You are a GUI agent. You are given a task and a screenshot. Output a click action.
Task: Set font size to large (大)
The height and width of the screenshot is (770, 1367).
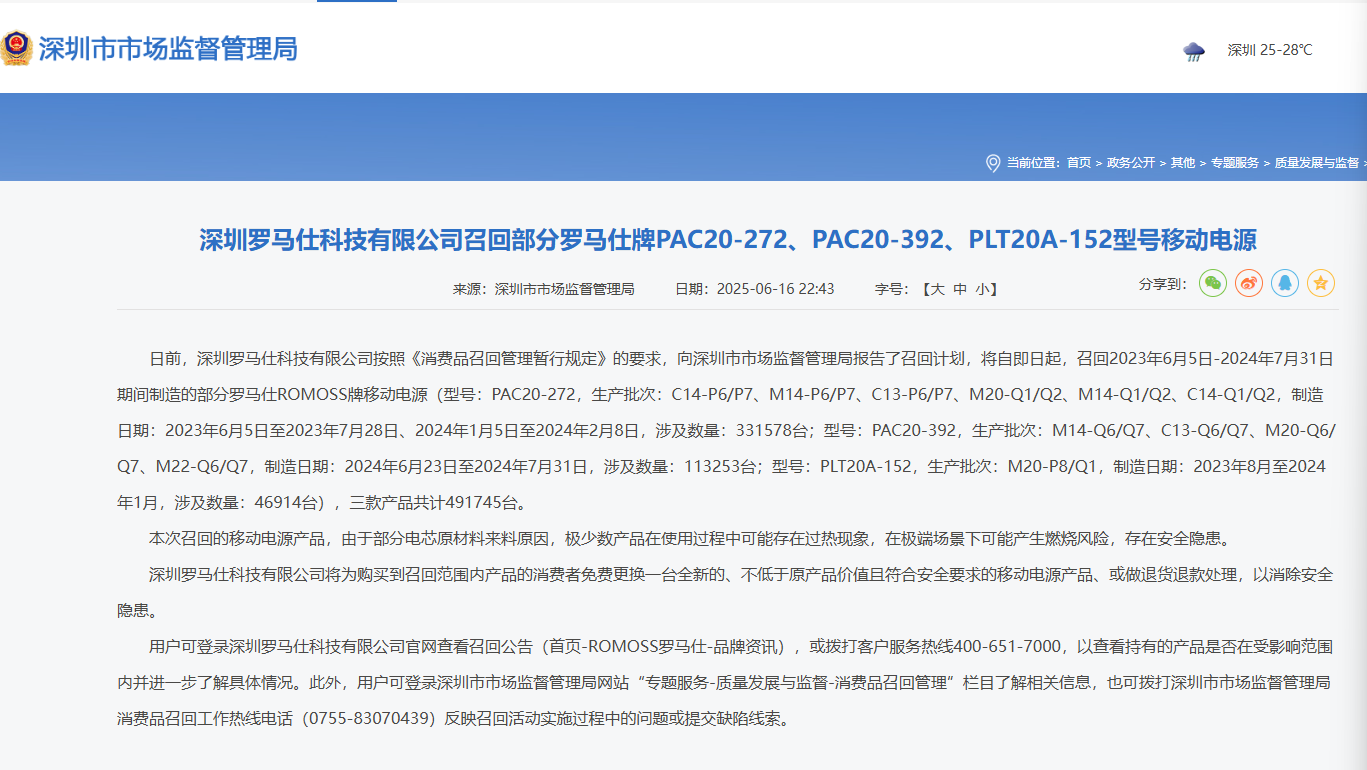click(x=937, y=289)
